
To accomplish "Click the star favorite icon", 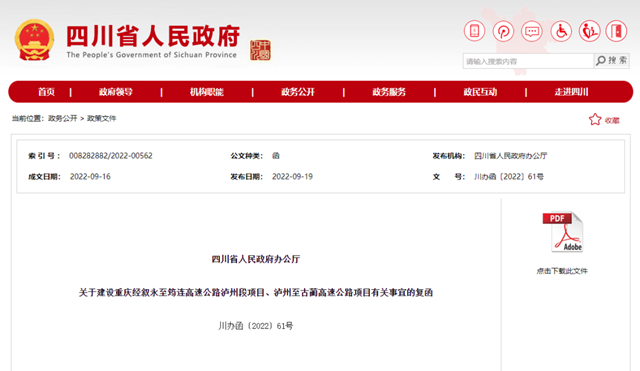I will tap(595, 120).
